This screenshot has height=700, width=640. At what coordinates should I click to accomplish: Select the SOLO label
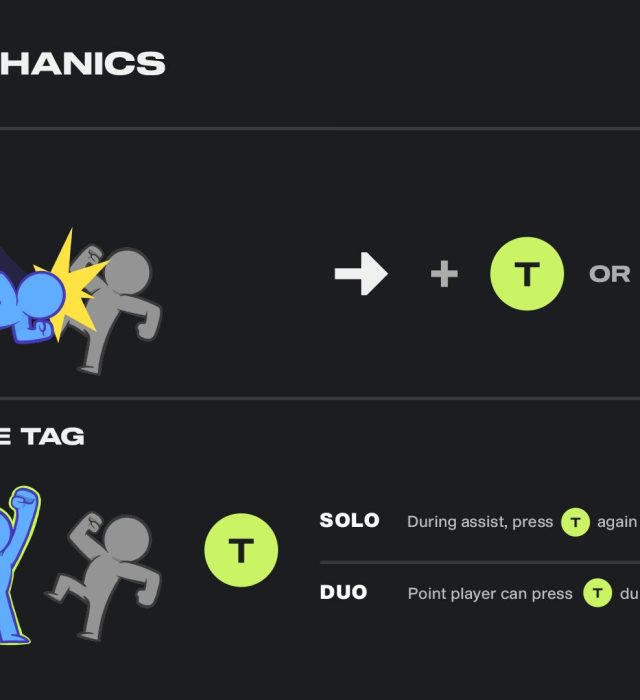349,521
